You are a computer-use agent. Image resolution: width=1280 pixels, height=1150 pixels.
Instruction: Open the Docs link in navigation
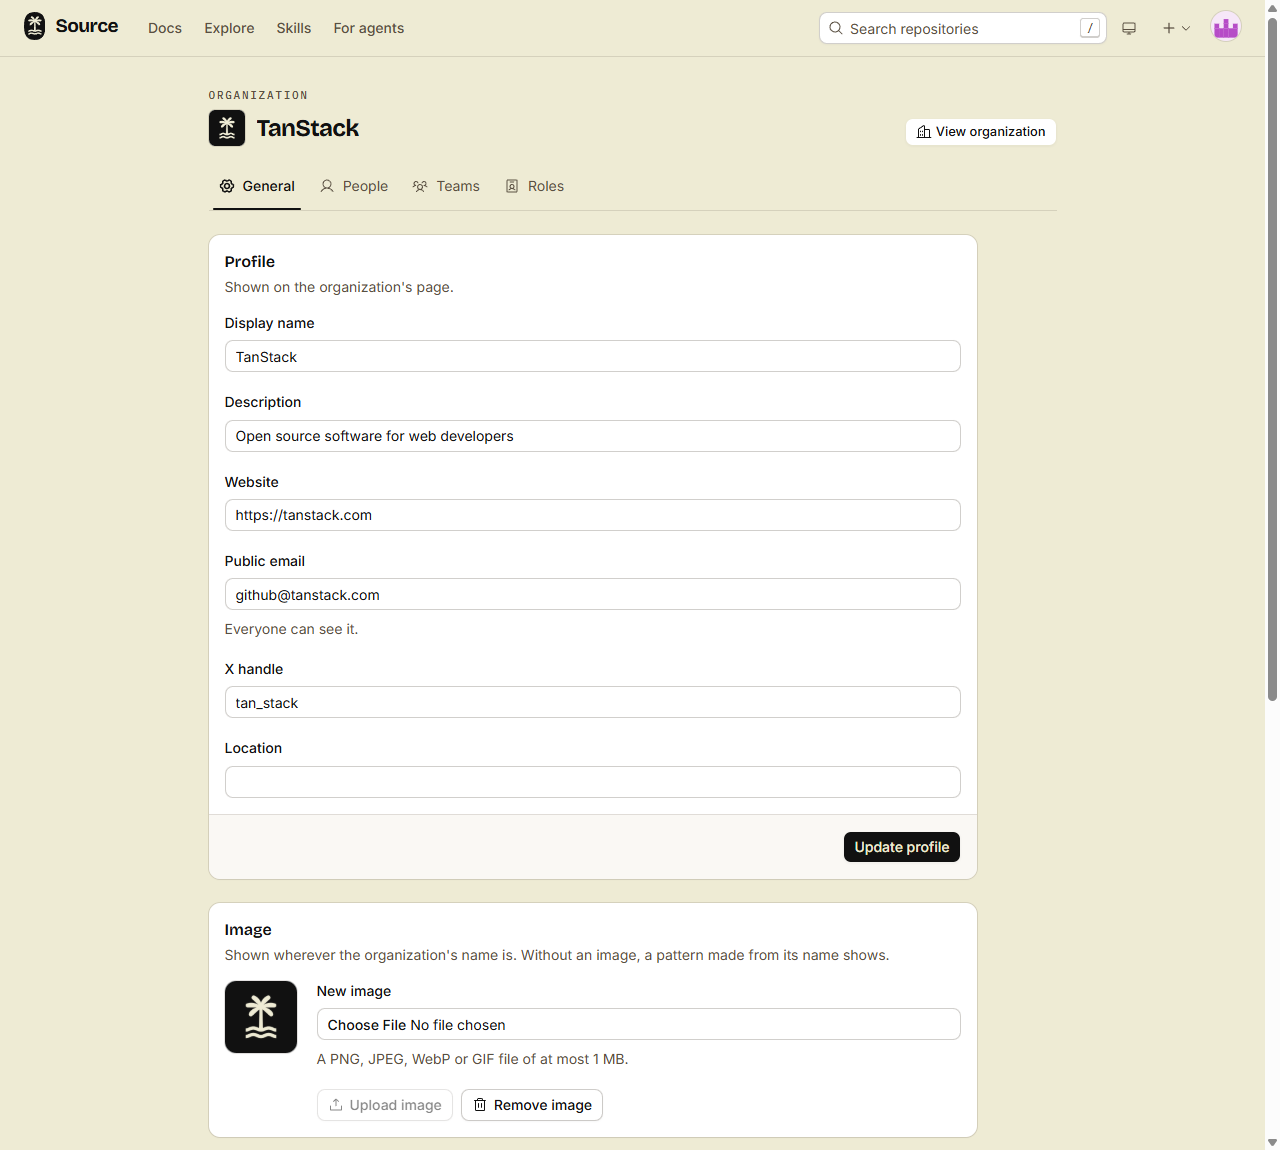coord(165,28)
